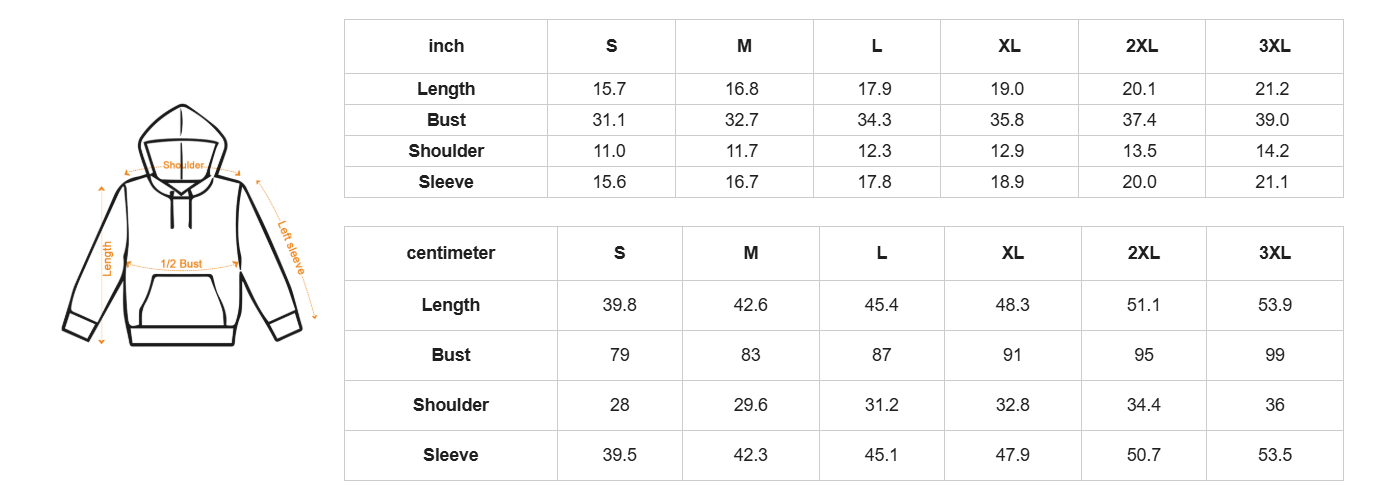Viewport: 1390px width, 502px height.
Task: Click the XL header in centimeter table
Action: point(1012,253)
